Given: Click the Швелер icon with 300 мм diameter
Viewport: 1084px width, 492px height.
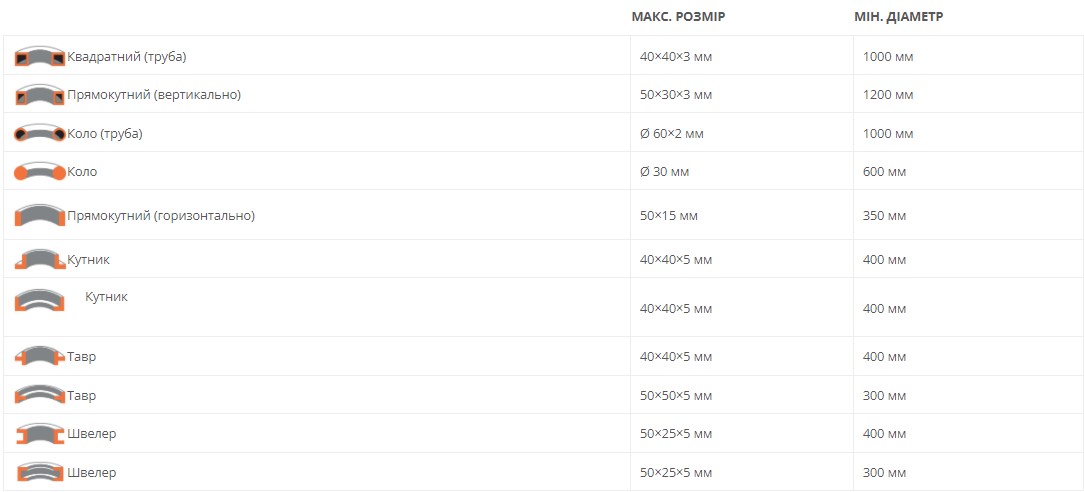Looking at the screenshot, I should [x=40, y=472].
